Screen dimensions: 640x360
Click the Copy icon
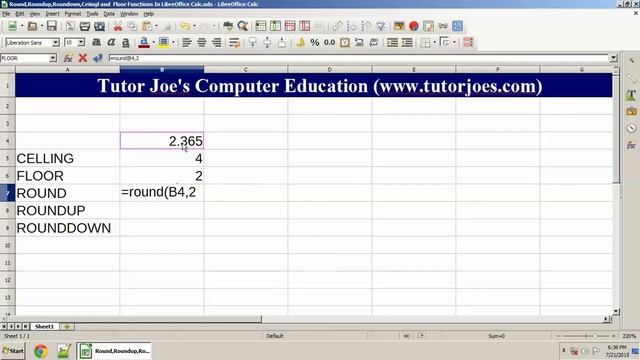click(x=132, y=26)
